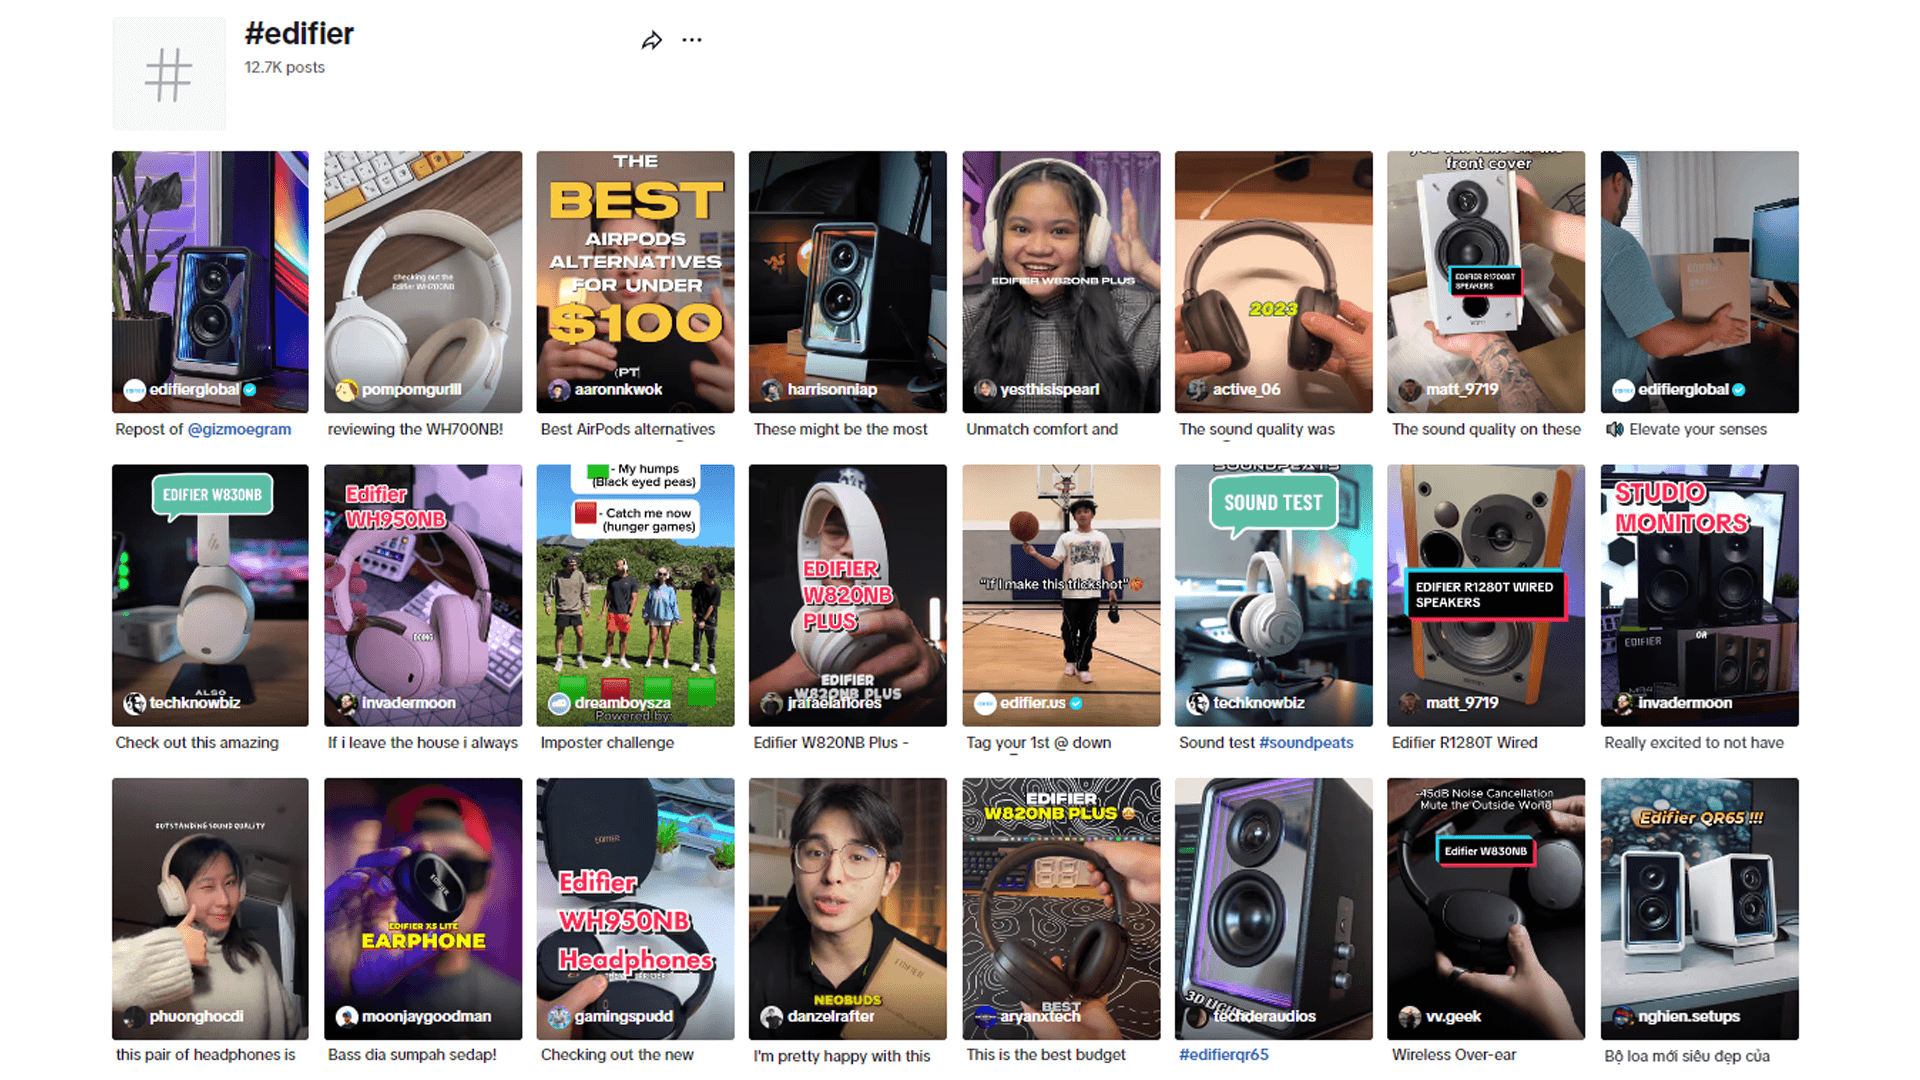Click edifierglobal avatar on the gizmoegram repost video
The height and width of the screenshot is (1080, 1920).
[x=134, y=390]
